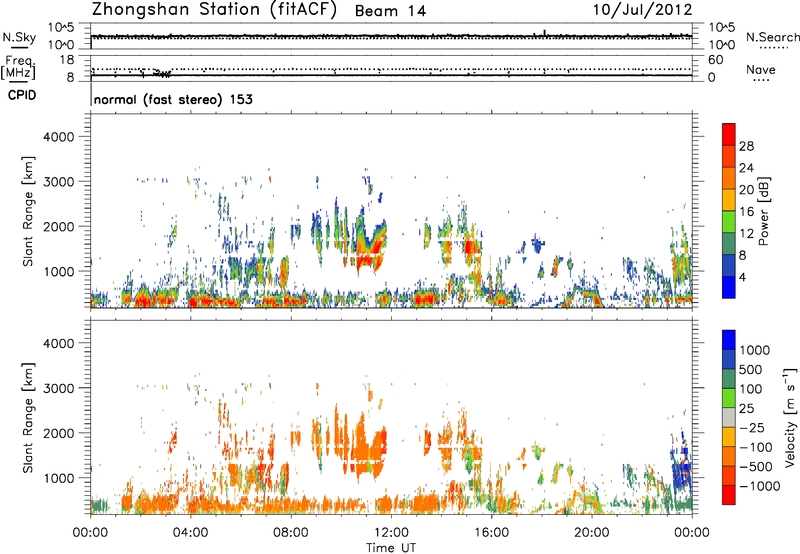The height and width of the screenshot is (554, 800).
Task: Click the '12:00' time axis tick label
Action: [x=391, y=533]
